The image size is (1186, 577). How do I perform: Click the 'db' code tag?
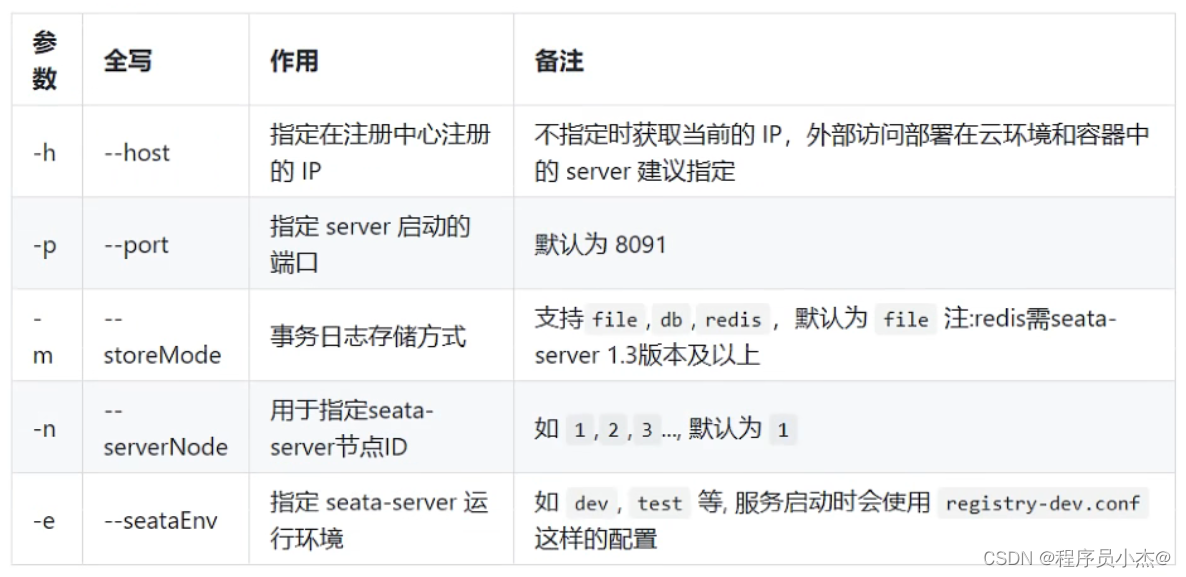[671, 320]
